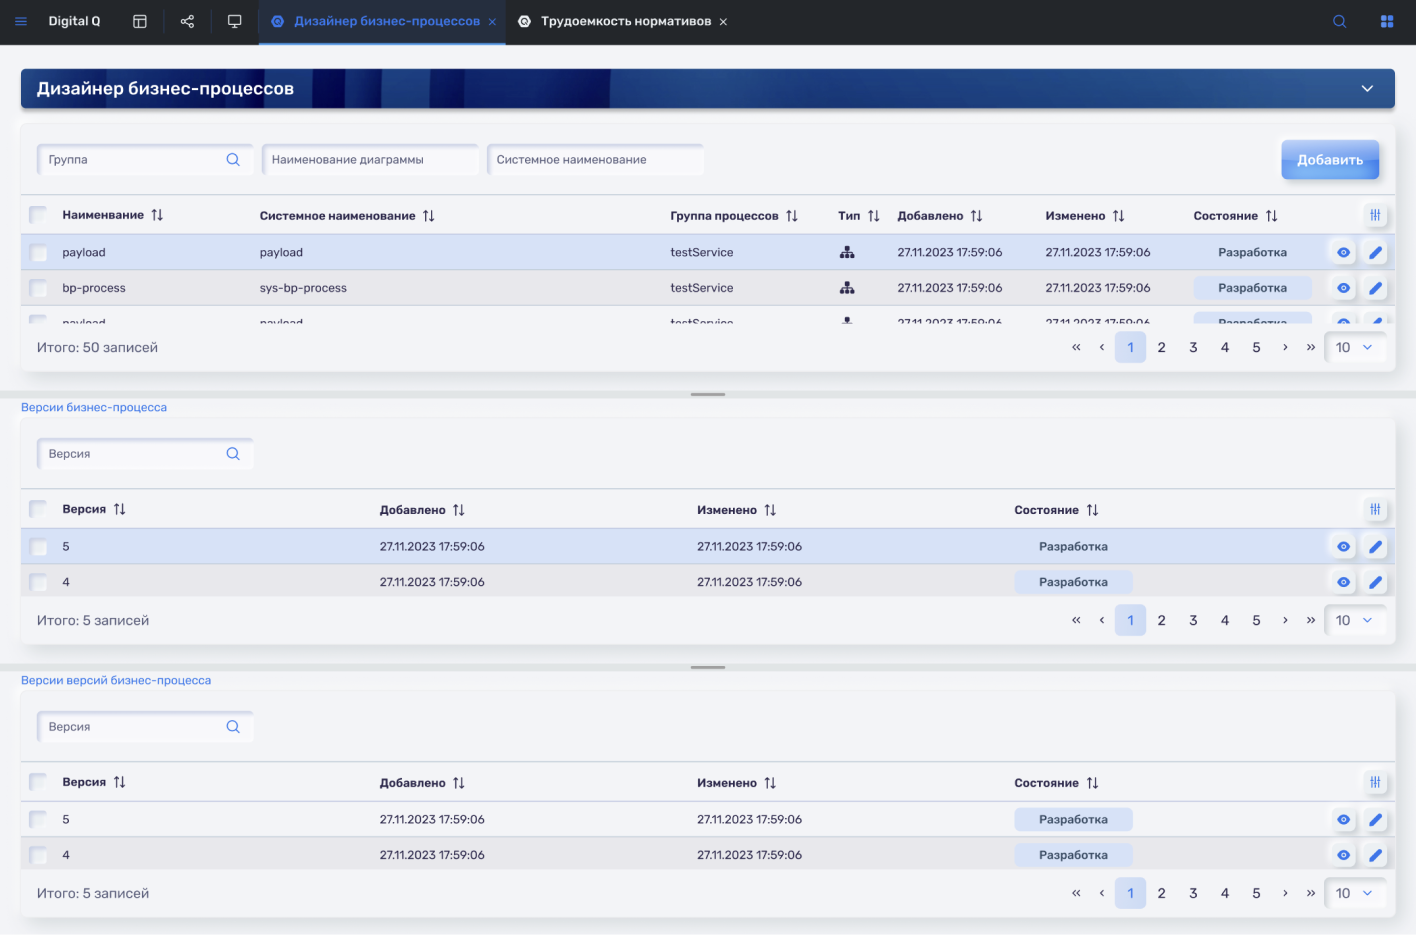This screenshot has height=935, width=1416.
Task: Close the Дизайнер бизнес-процессов tab
Action: (x=492, y=22)
